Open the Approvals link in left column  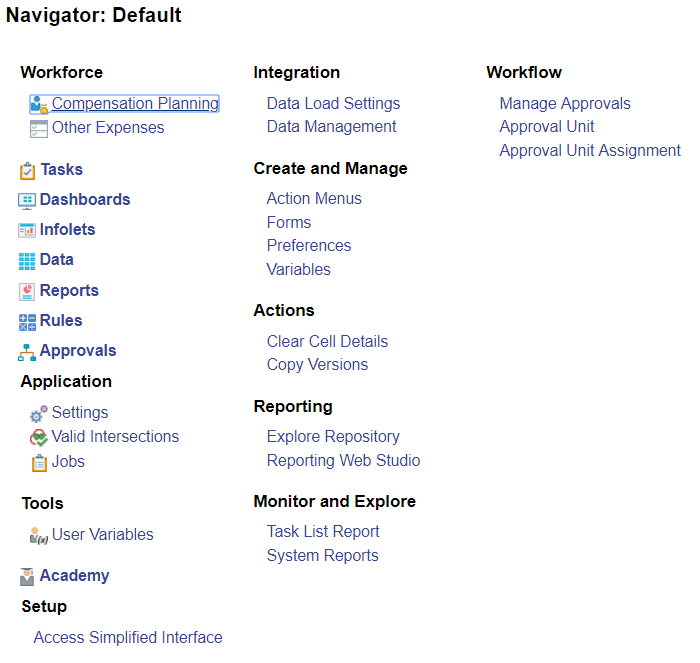click(78, 351)
